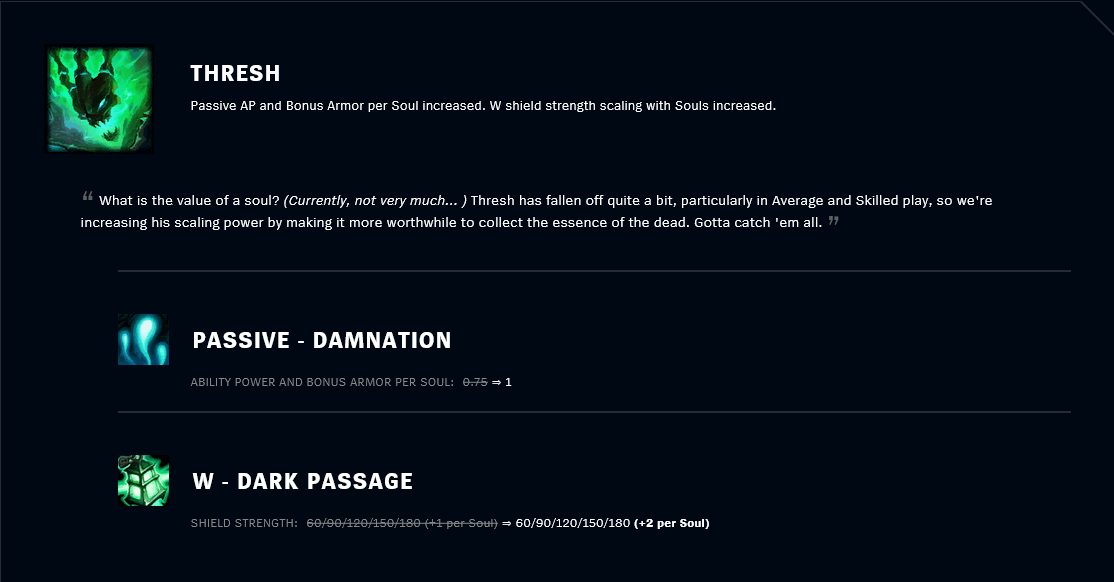Click the ABILITY POWER AND BONUS ARMOR PER SOUL label
This screenshot has width=1114, height=582.
point(322,382)
